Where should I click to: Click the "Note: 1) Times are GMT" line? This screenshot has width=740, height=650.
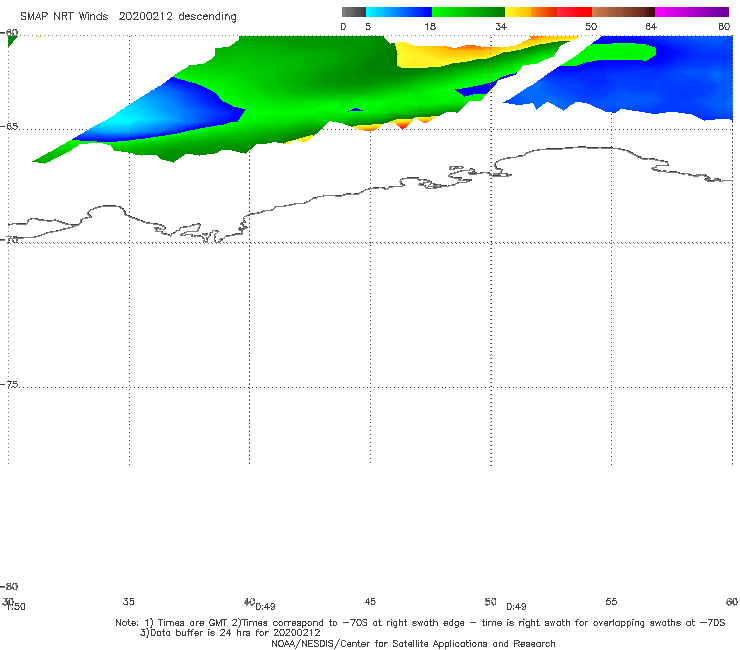(x=420, y=623)
